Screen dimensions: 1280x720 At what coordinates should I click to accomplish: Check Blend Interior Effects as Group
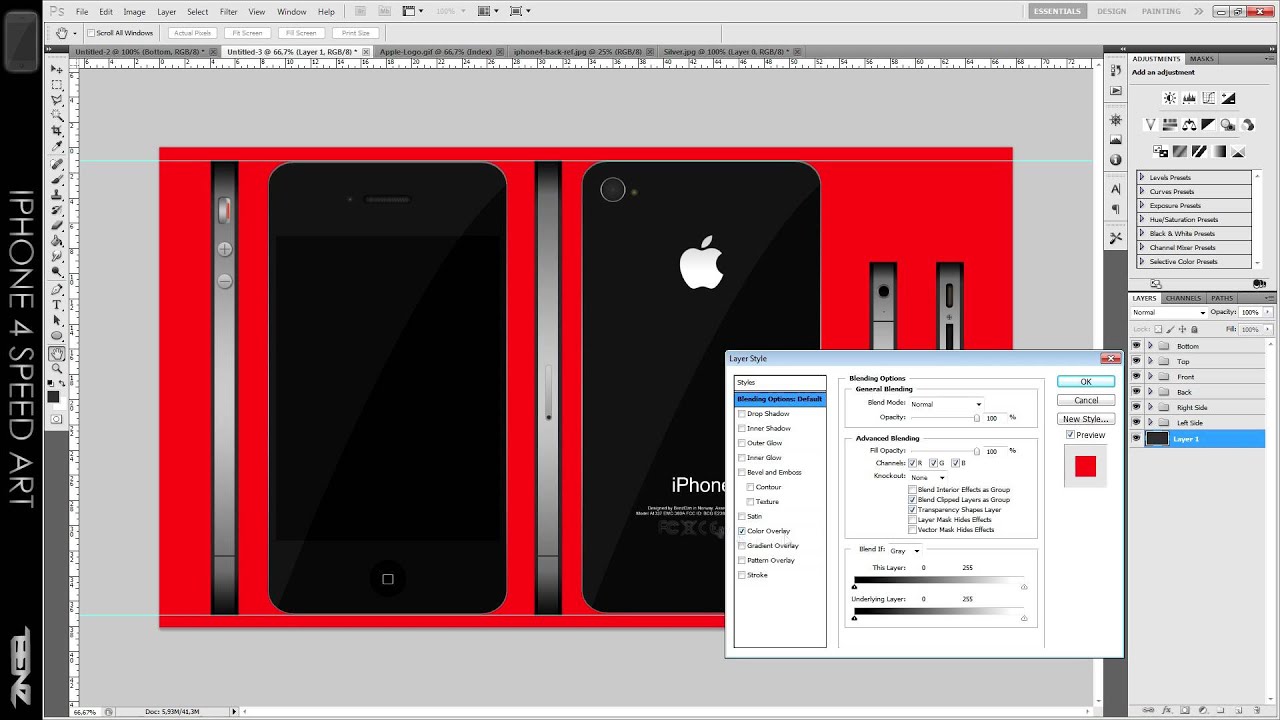coord(912,490)
